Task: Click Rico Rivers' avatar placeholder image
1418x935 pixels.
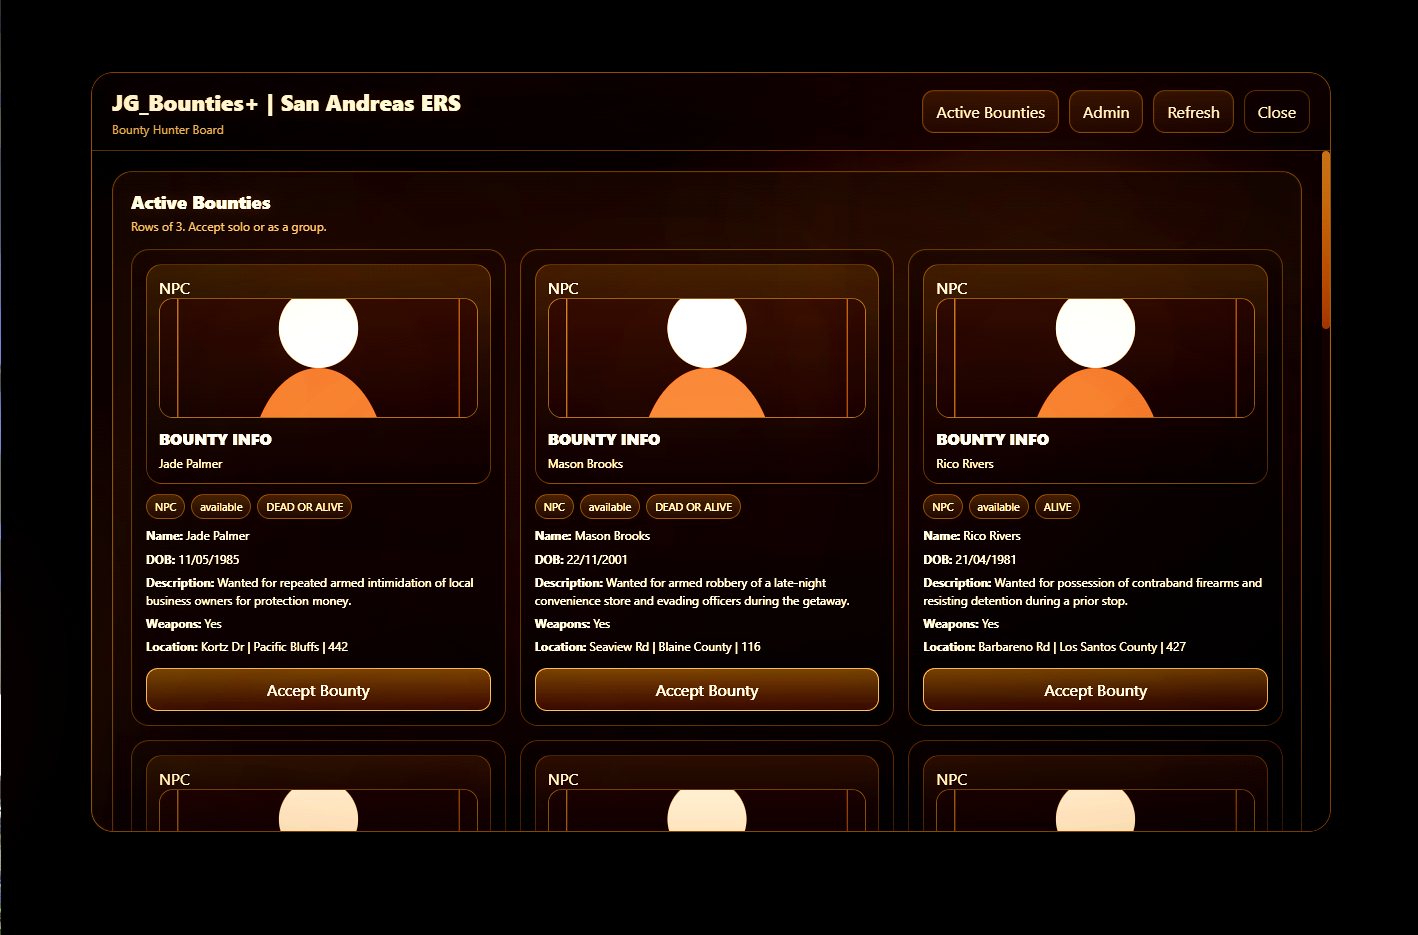Action: [1095, 358]
